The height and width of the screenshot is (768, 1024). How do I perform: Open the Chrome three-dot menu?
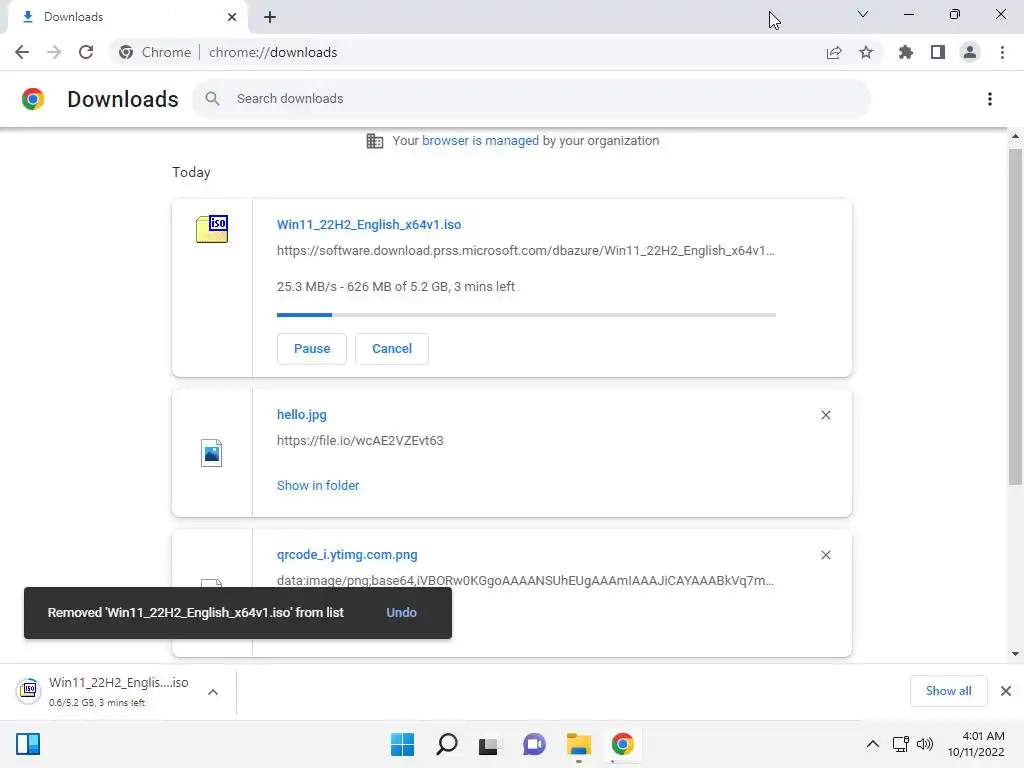pos(1002,52)
